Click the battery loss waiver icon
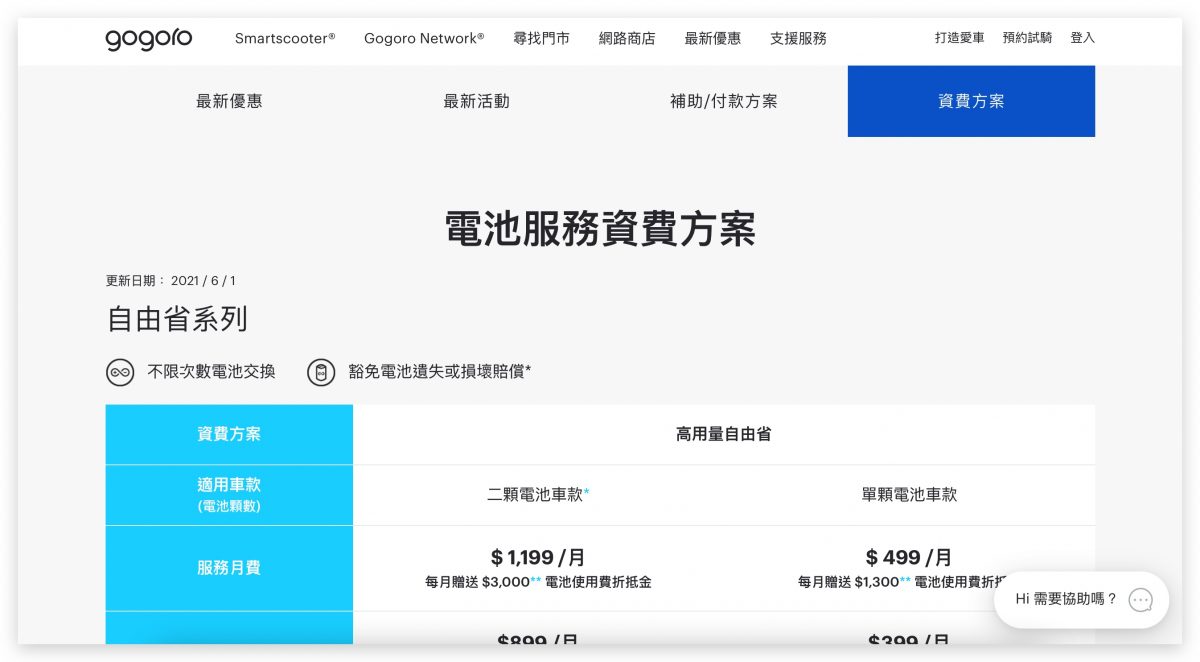This screenshot has height=662, width=1200. point(321,372)
